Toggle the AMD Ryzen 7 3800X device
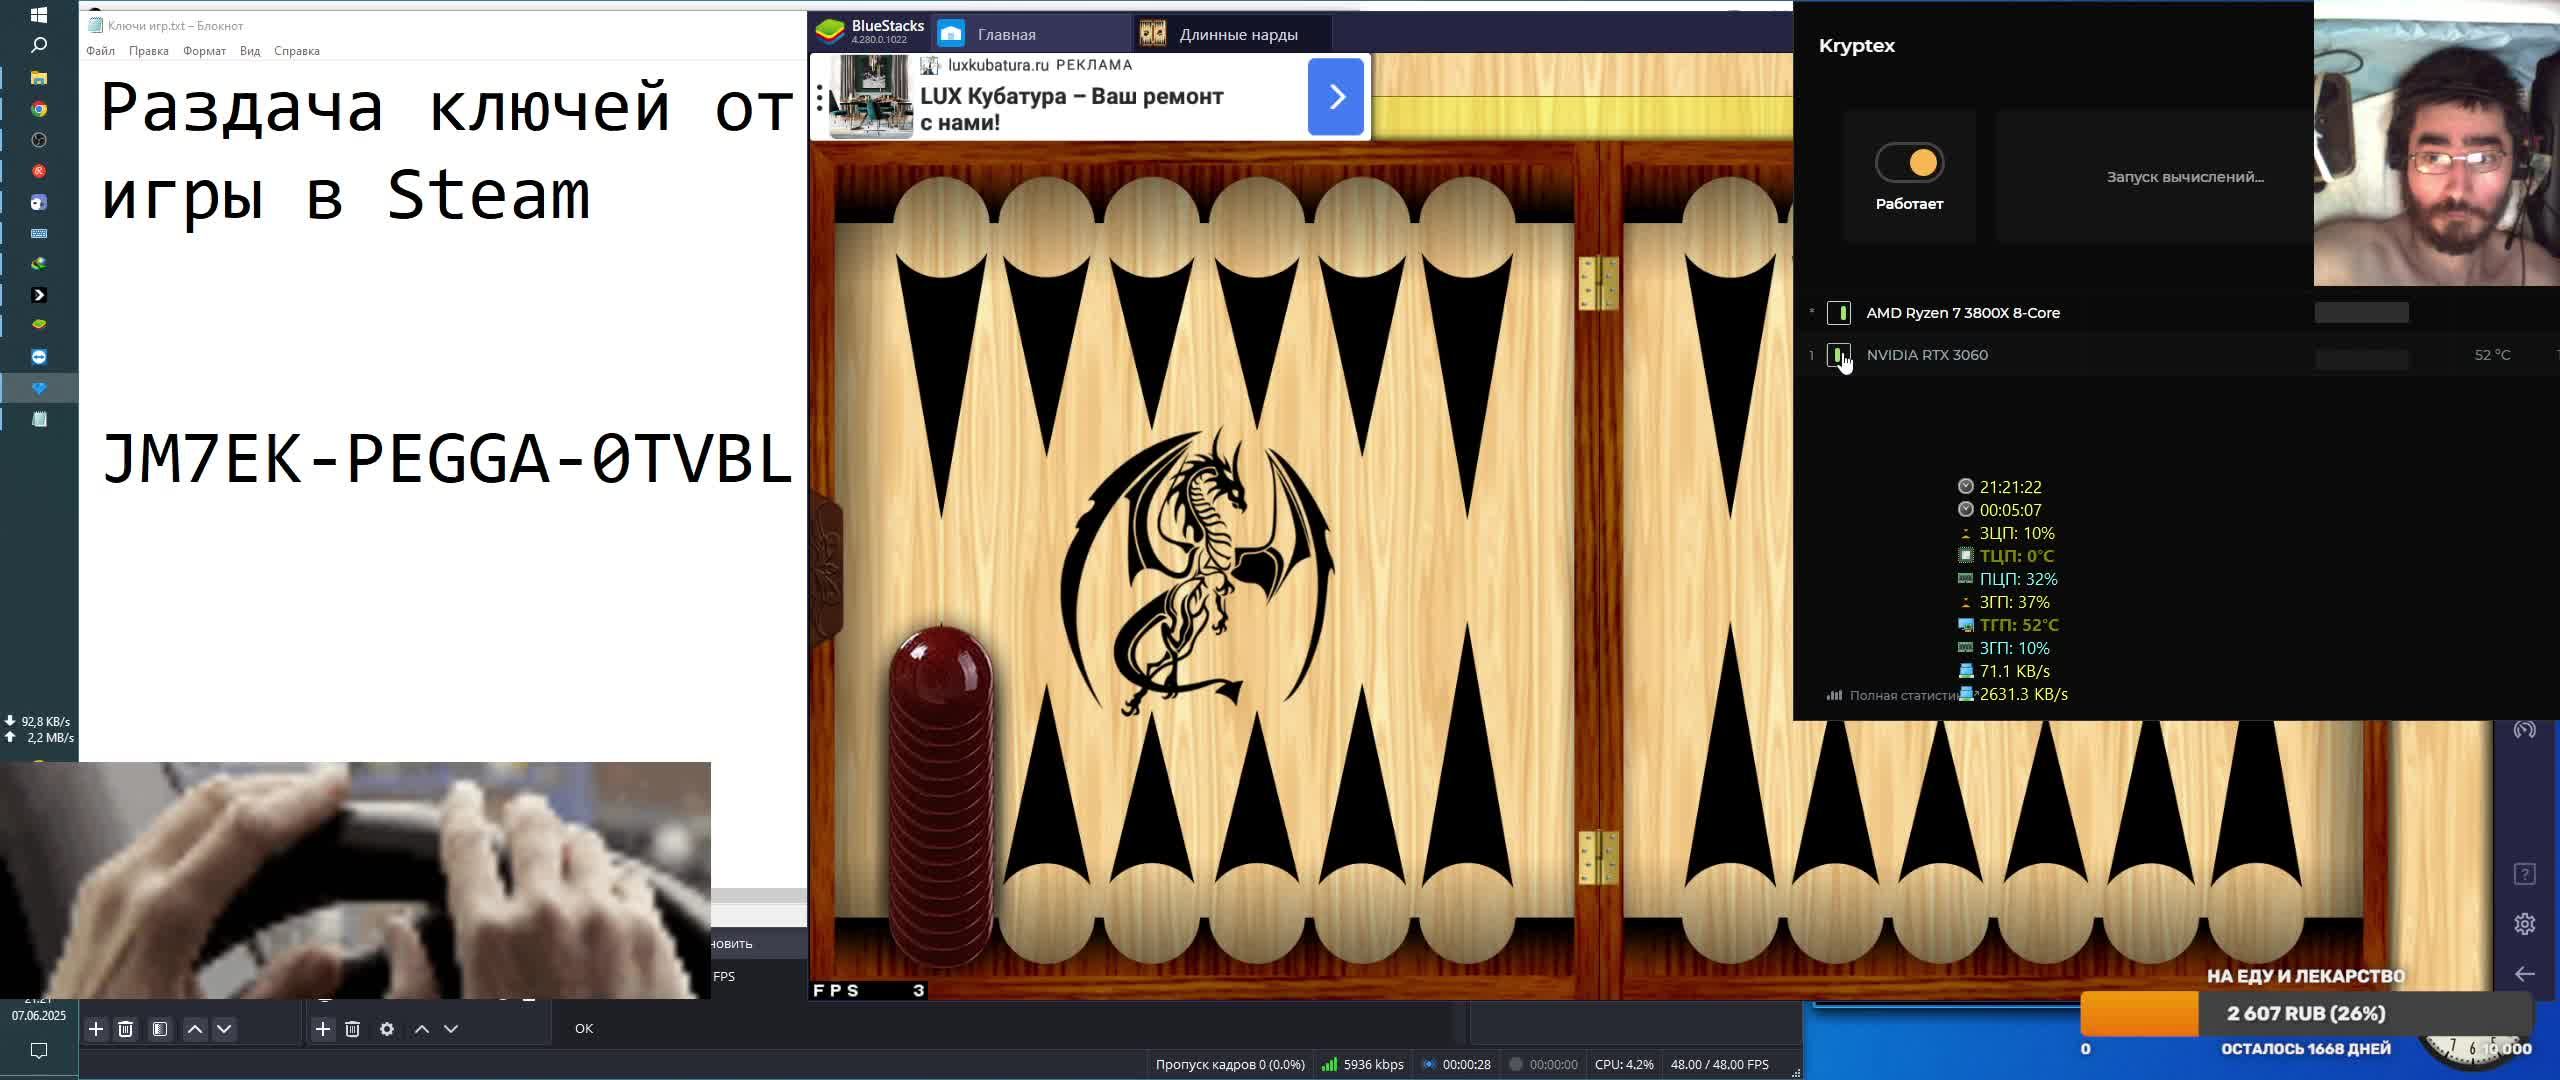Image resolution: width=2560 pixels, height=1080 pixels. coord(1838,313)
